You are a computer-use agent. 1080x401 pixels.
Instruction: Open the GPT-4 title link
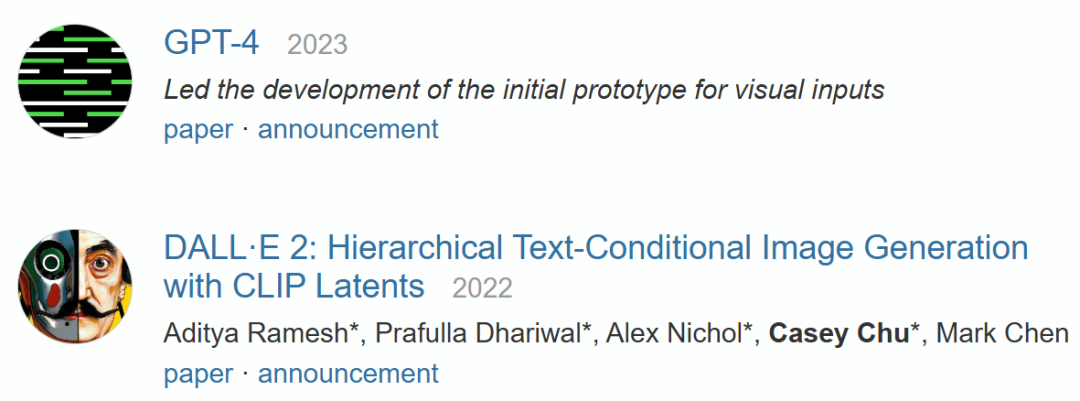211,43
